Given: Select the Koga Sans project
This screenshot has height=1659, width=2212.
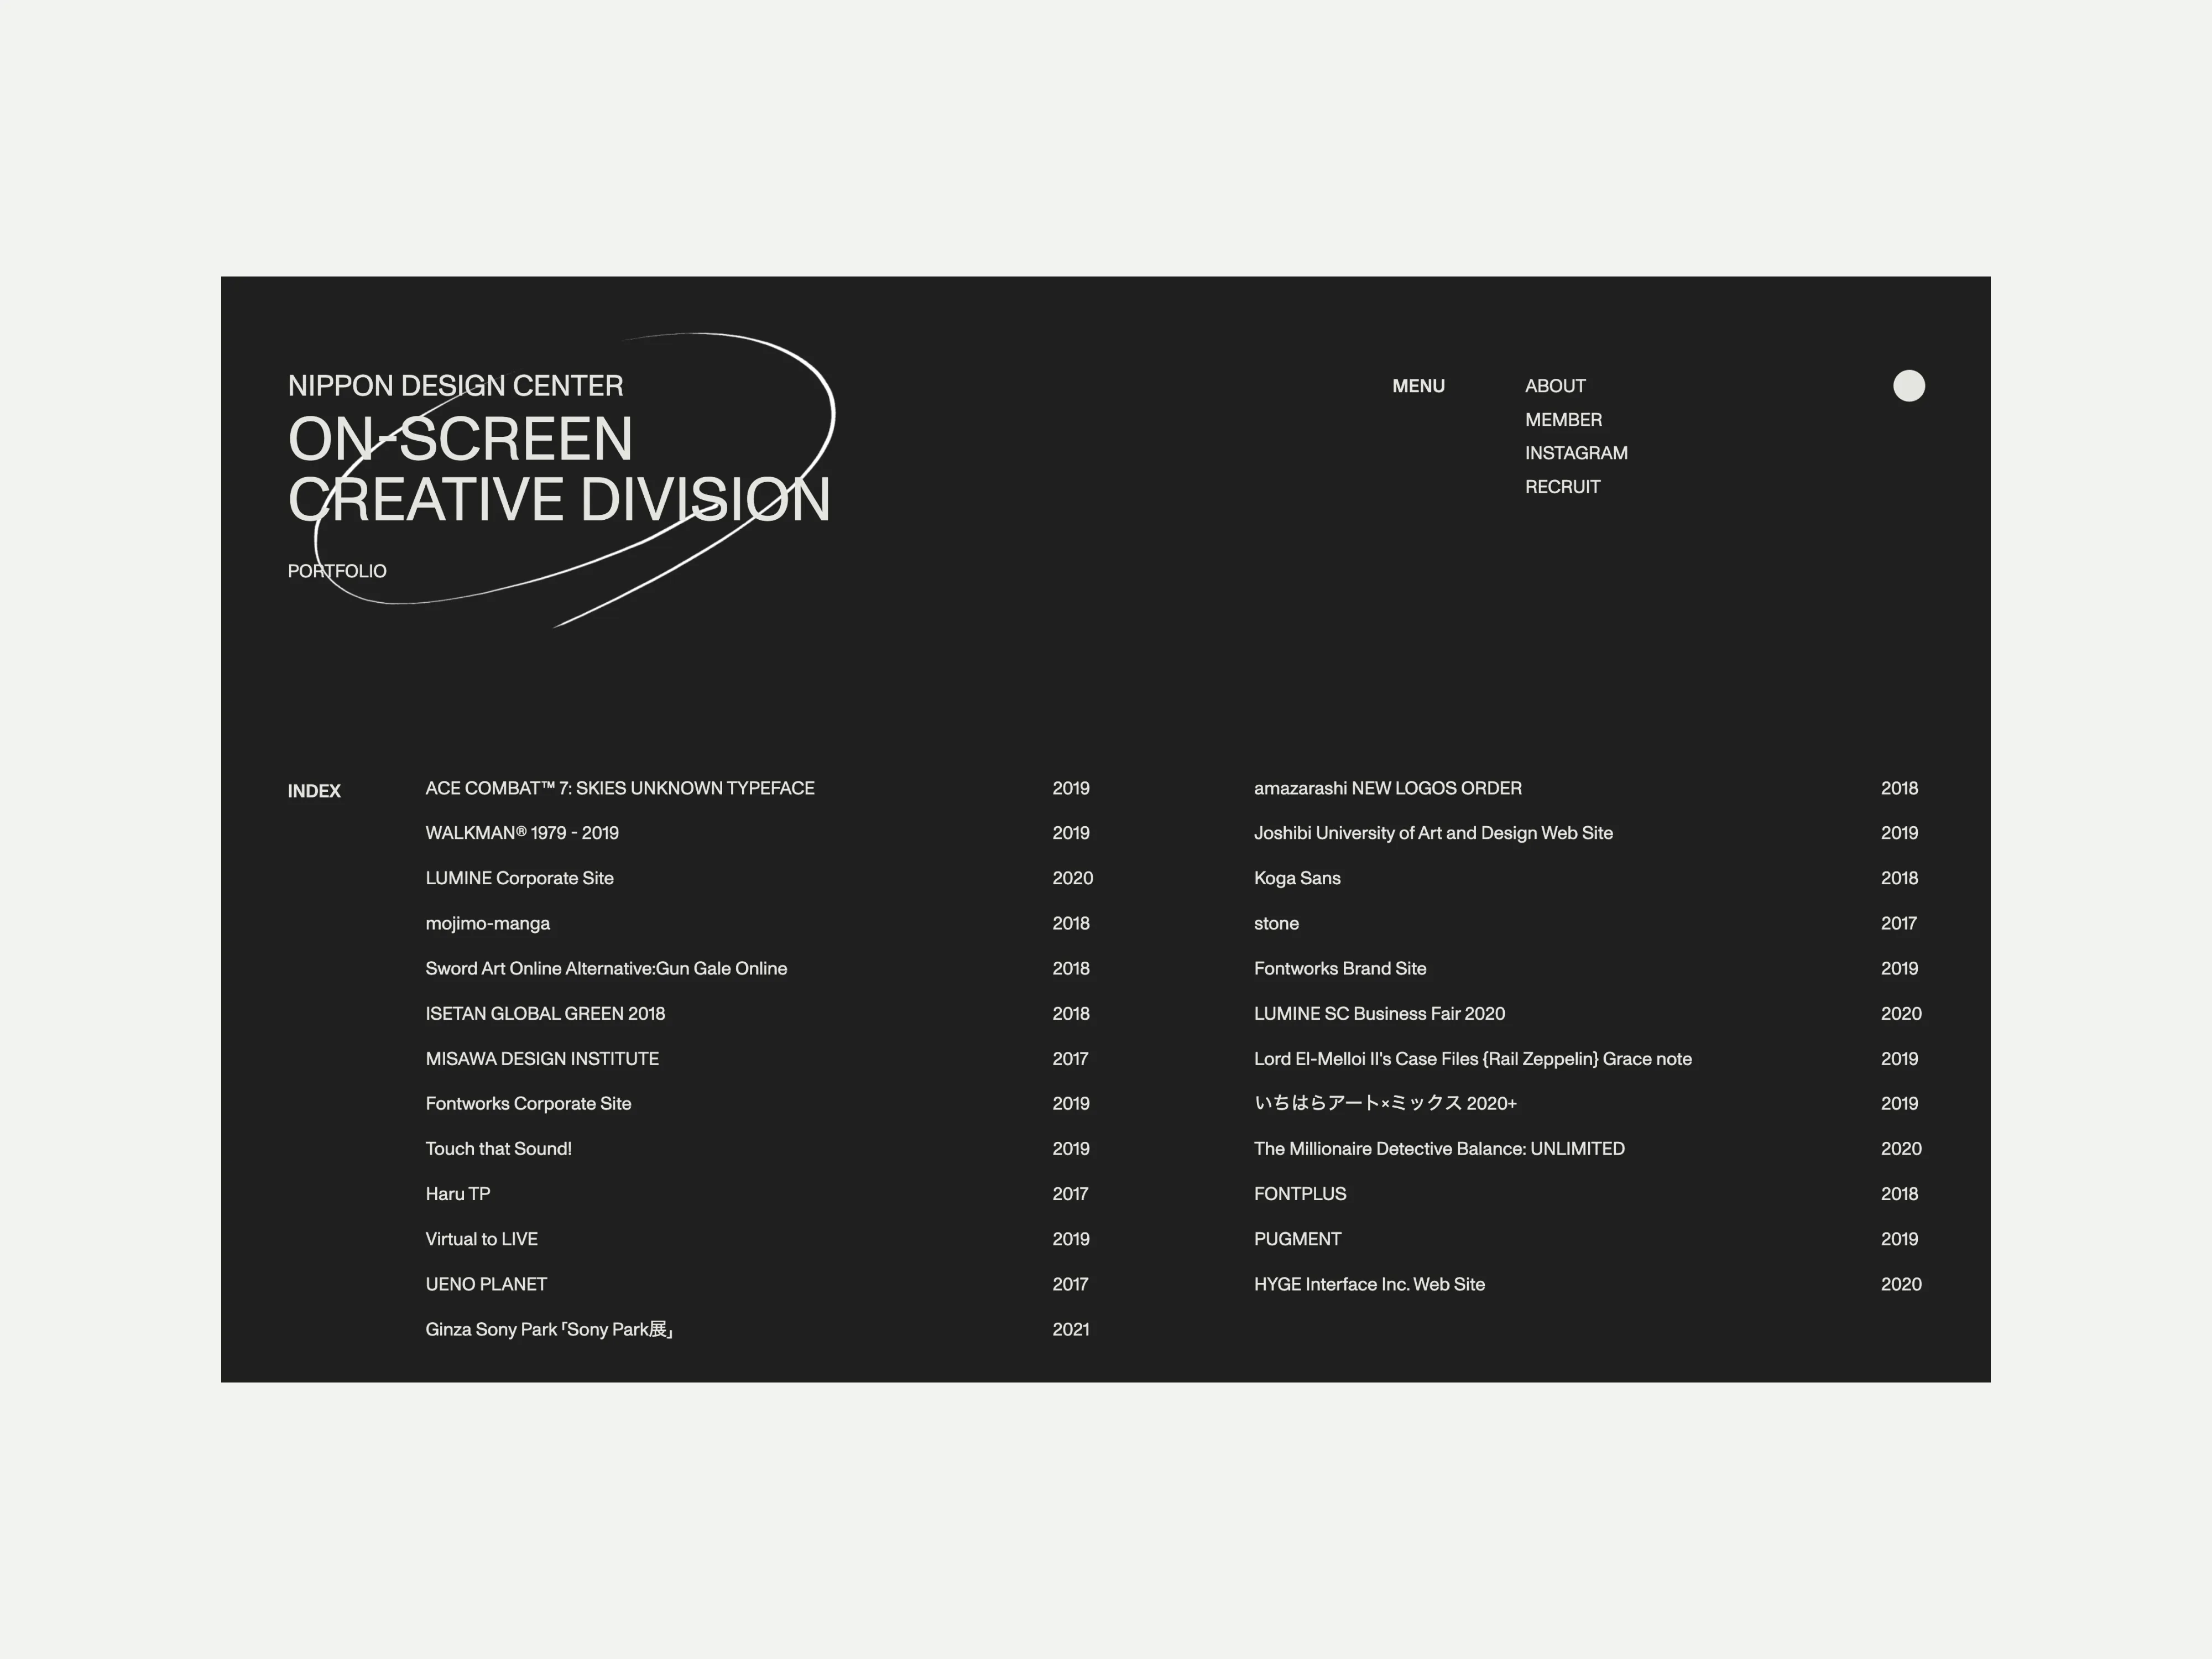Looking at the screenshot, I should [1296, 878].
